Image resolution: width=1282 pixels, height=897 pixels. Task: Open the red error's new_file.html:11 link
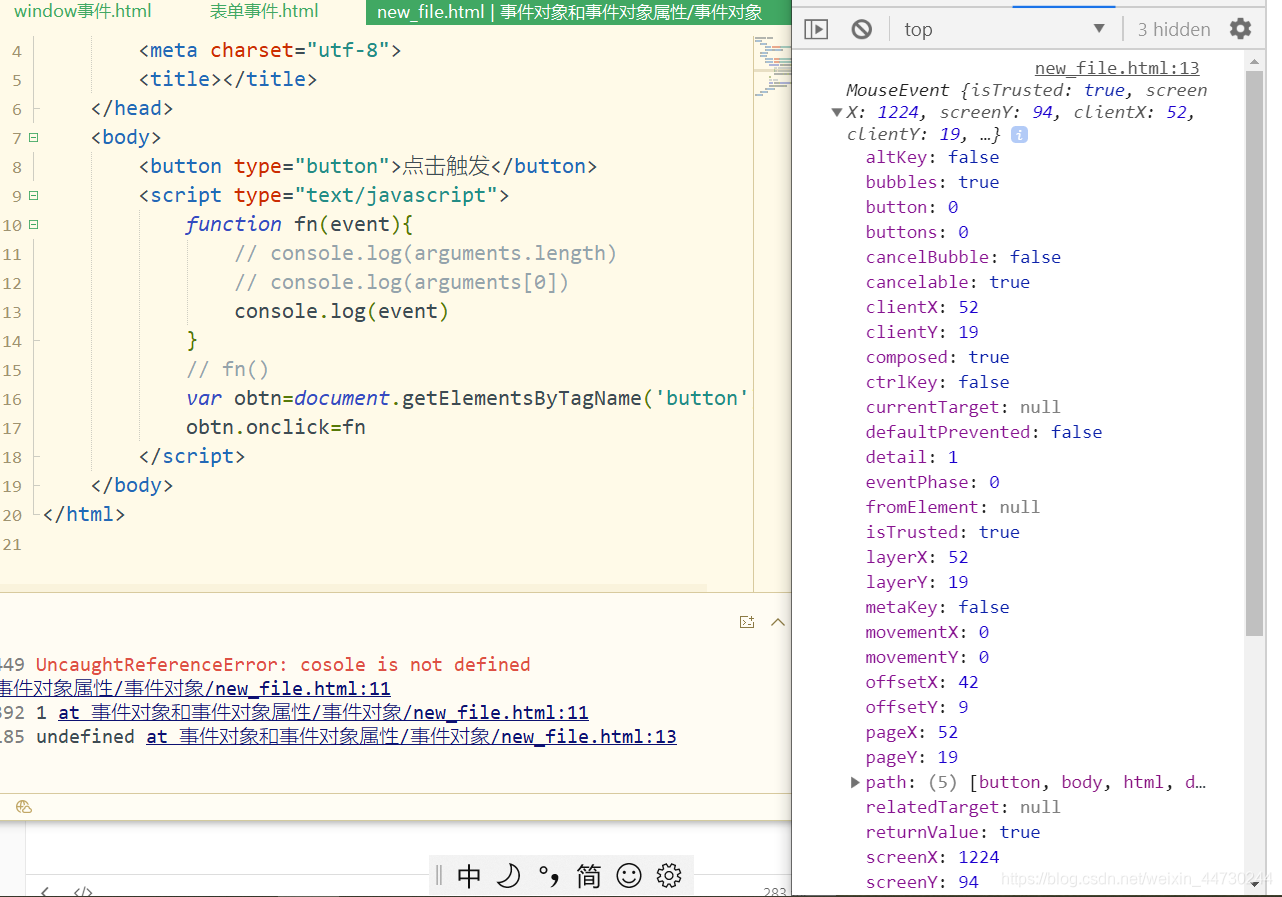click(195, 689)
